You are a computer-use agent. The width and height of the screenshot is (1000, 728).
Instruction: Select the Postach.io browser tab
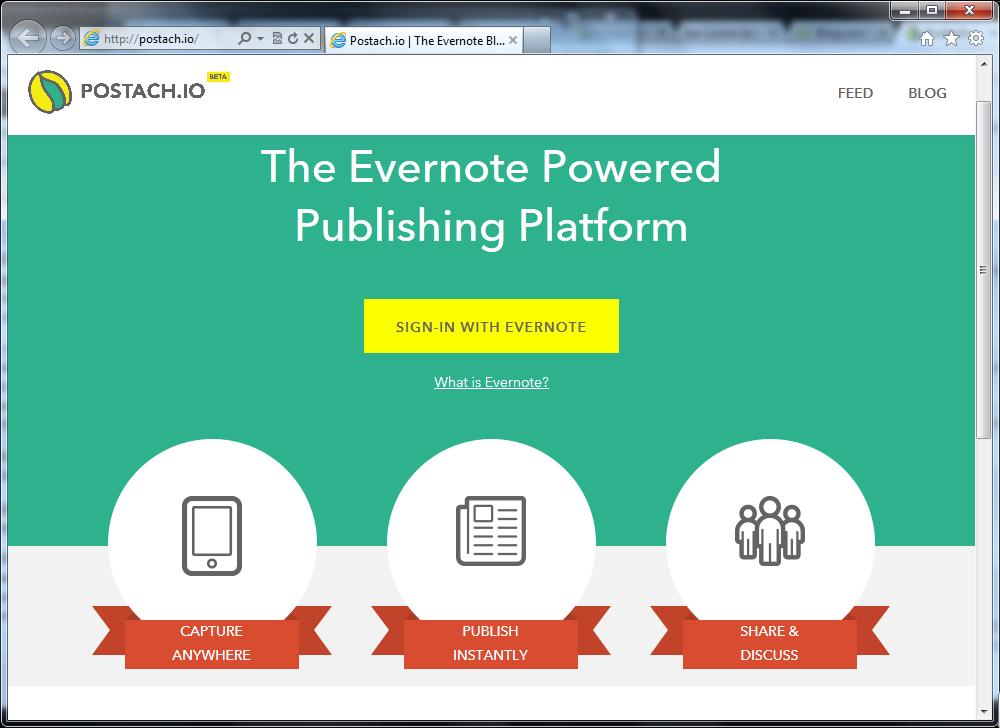(424, 40)
